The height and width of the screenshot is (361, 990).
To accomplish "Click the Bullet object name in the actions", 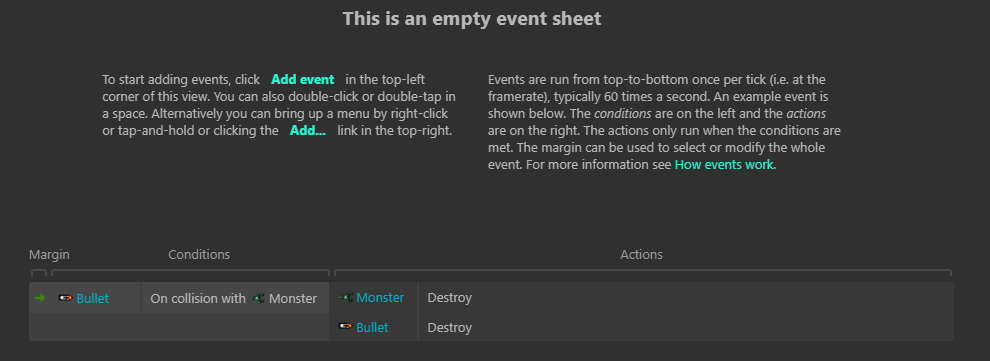I will [x=372, y=328].
